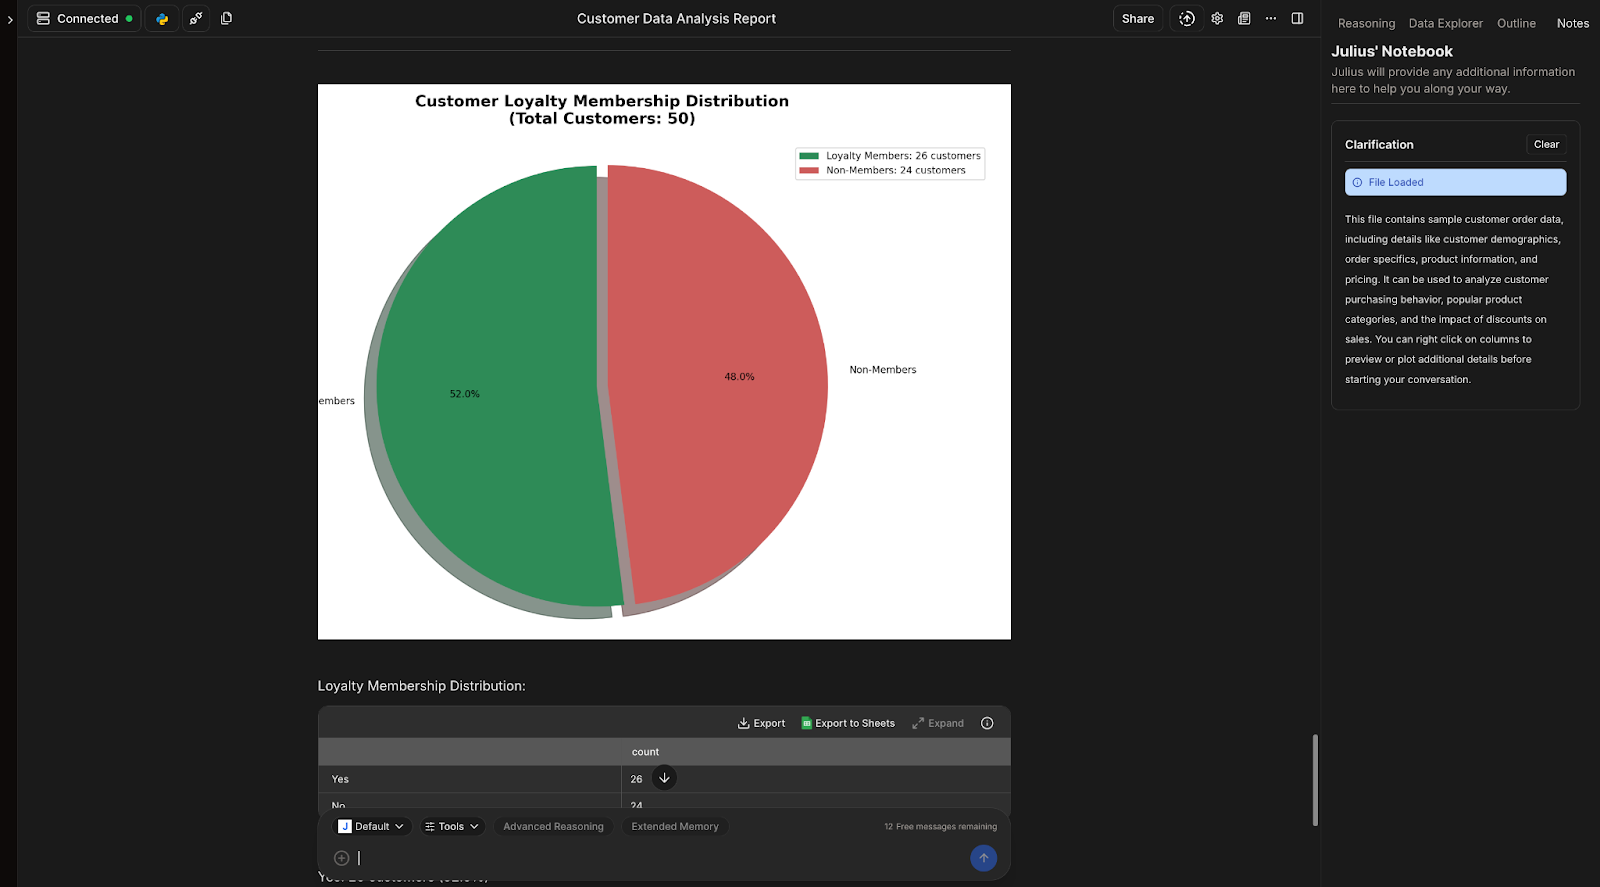Click the Python runtime icon
This screenshot has height=887, width=1600.
162,19
